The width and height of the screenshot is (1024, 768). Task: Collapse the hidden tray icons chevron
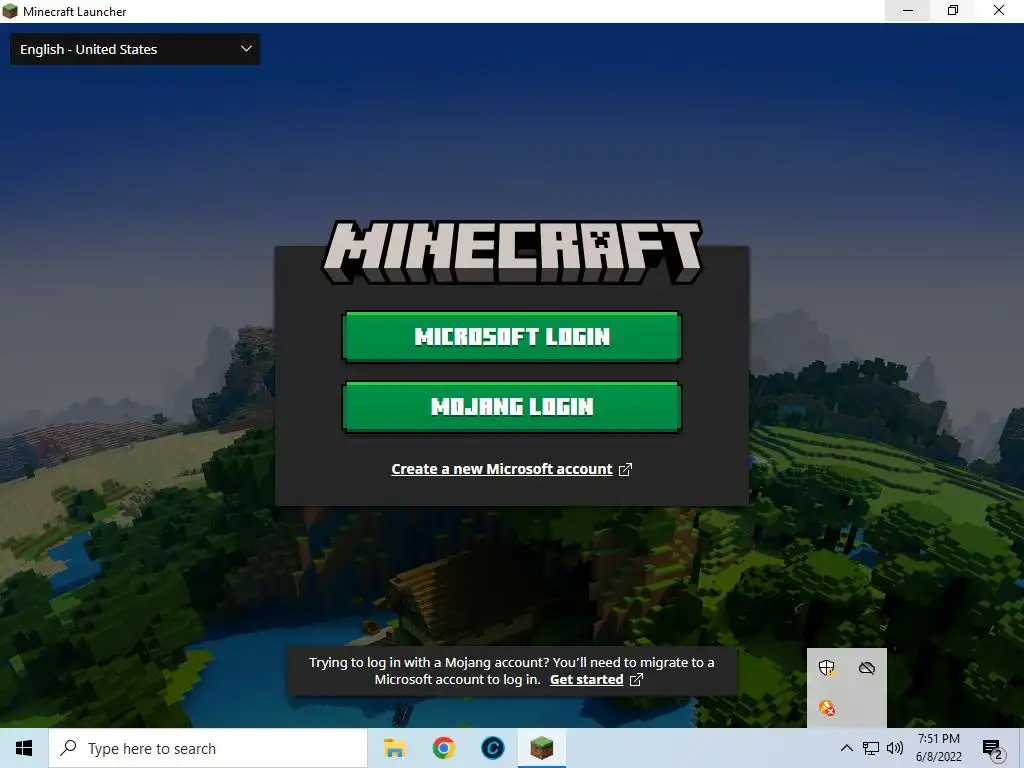click(846, 748)
